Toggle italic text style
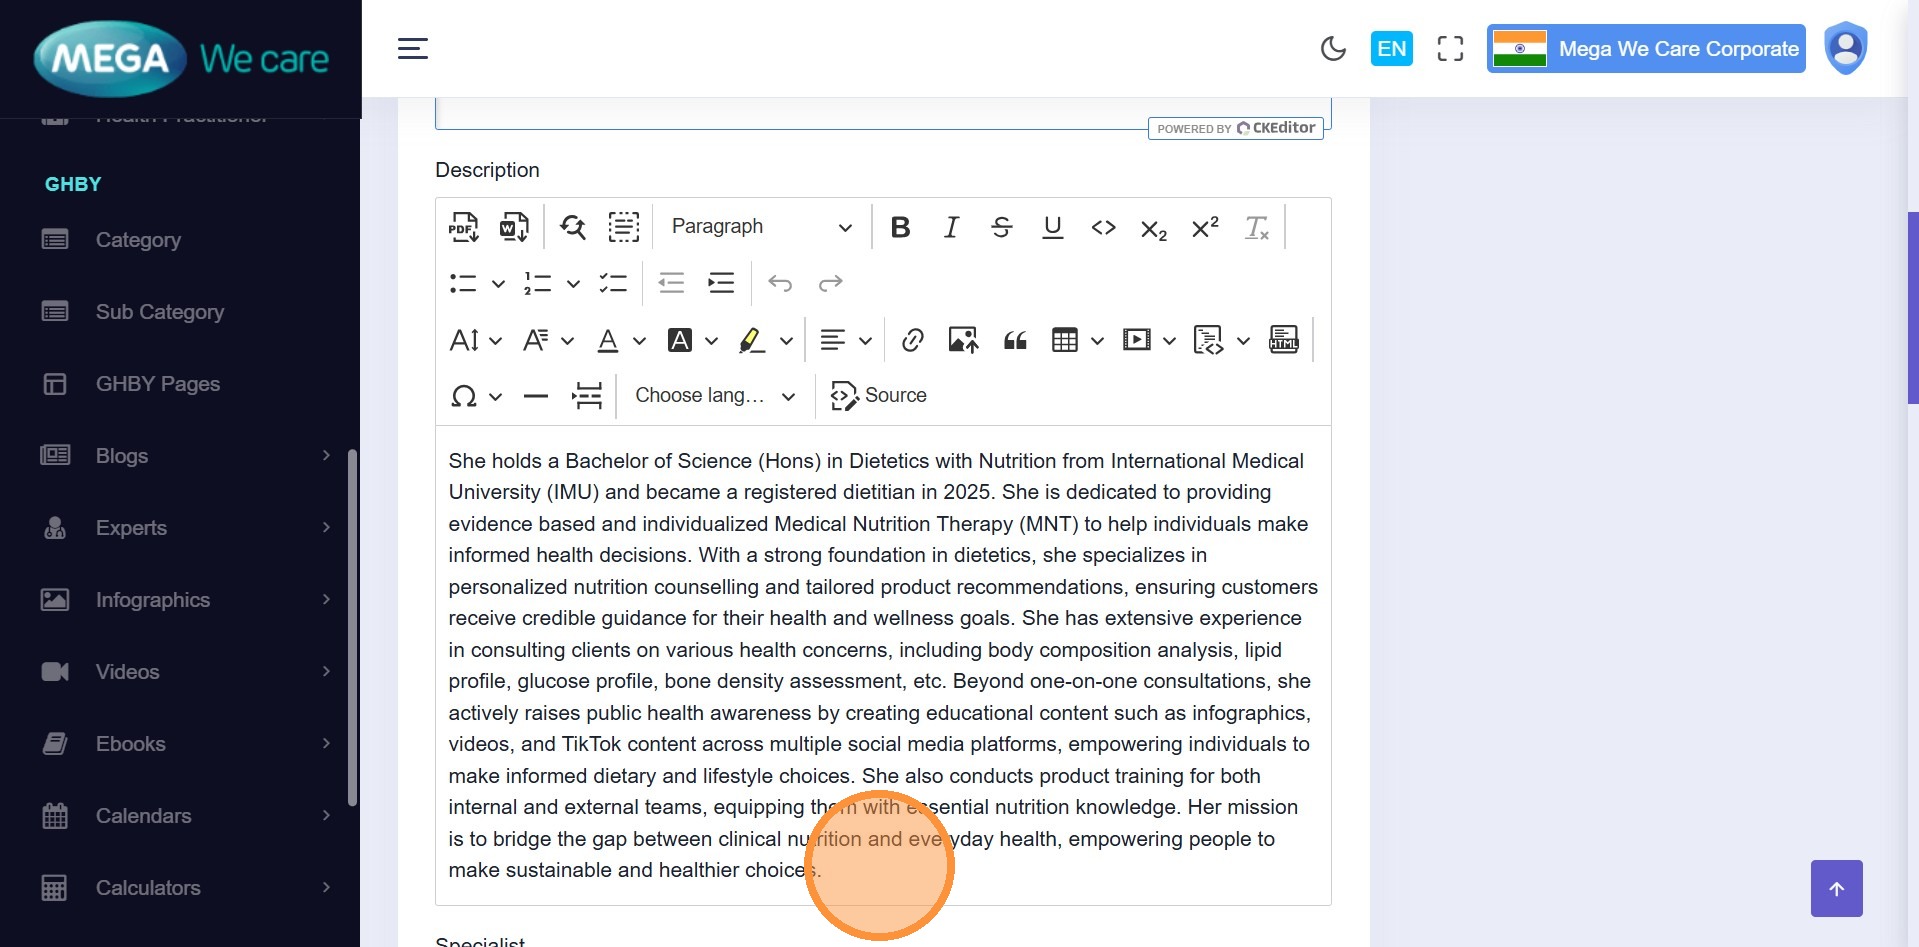This screenshot has height=947, width=1919. [x=951, y=228]
